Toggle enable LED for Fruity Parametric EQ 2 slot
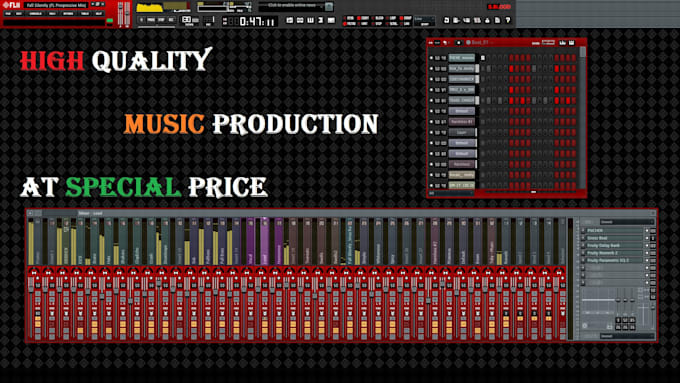The image size is (680, 383). point(647,260)
